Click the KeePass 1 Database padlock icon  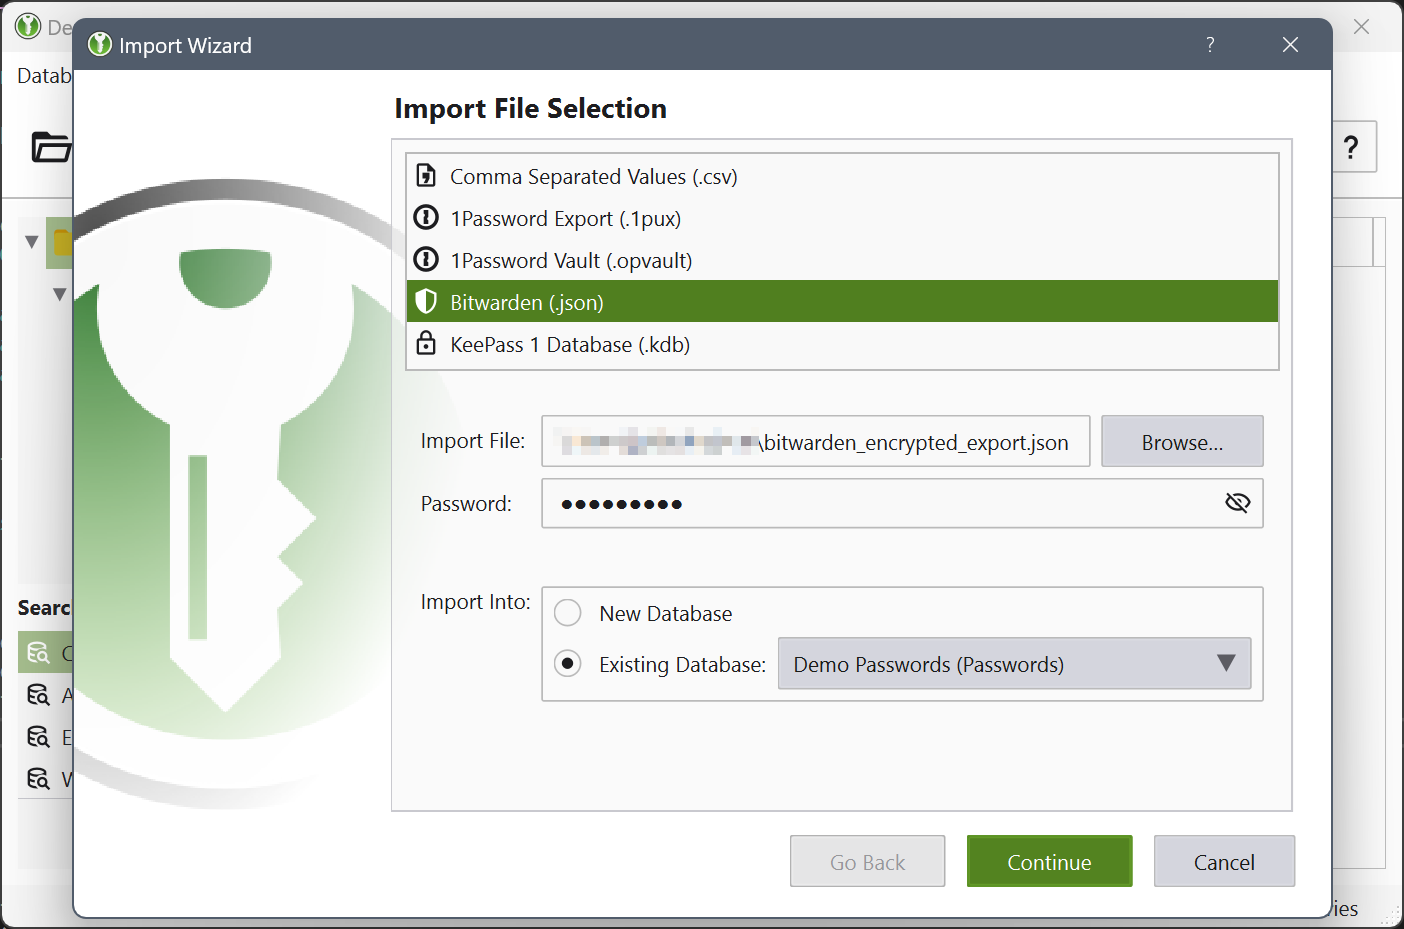426,343
